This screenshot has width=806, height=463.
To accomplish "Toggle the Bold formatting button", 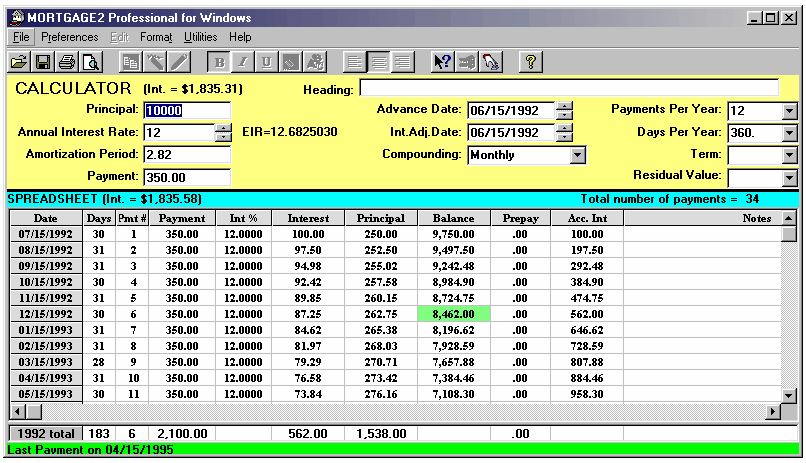I will click(220, 62).
